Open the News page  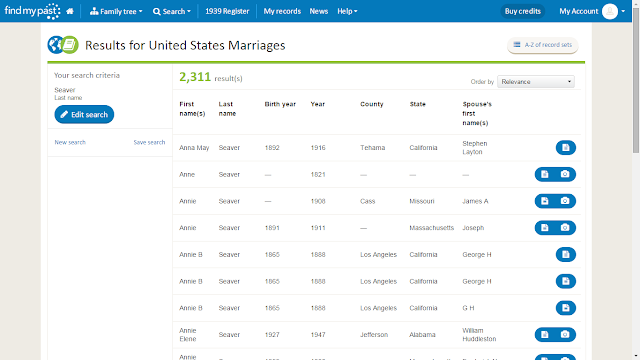[318, 11]
